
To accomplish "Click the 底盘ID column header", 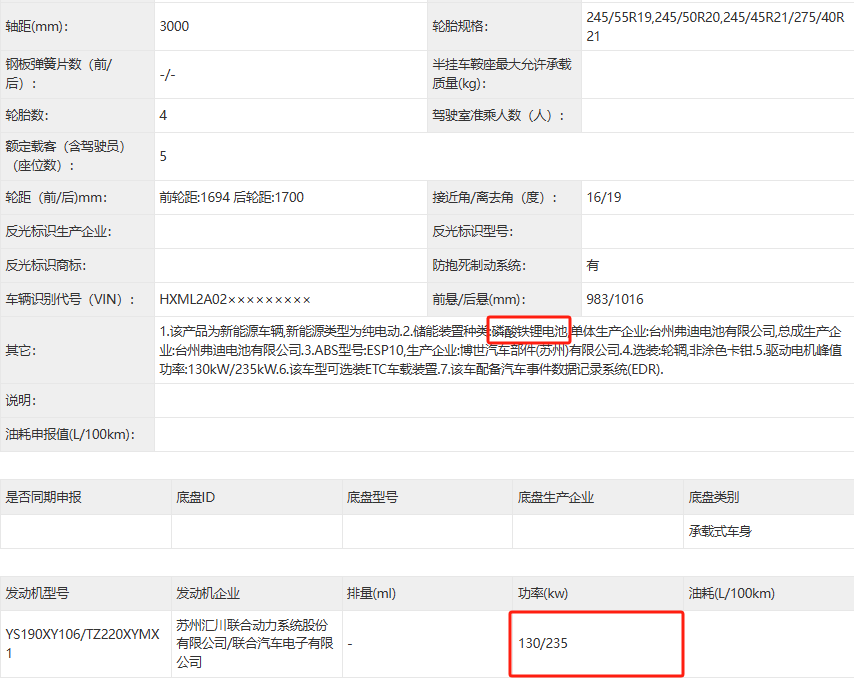I will 196,497.
